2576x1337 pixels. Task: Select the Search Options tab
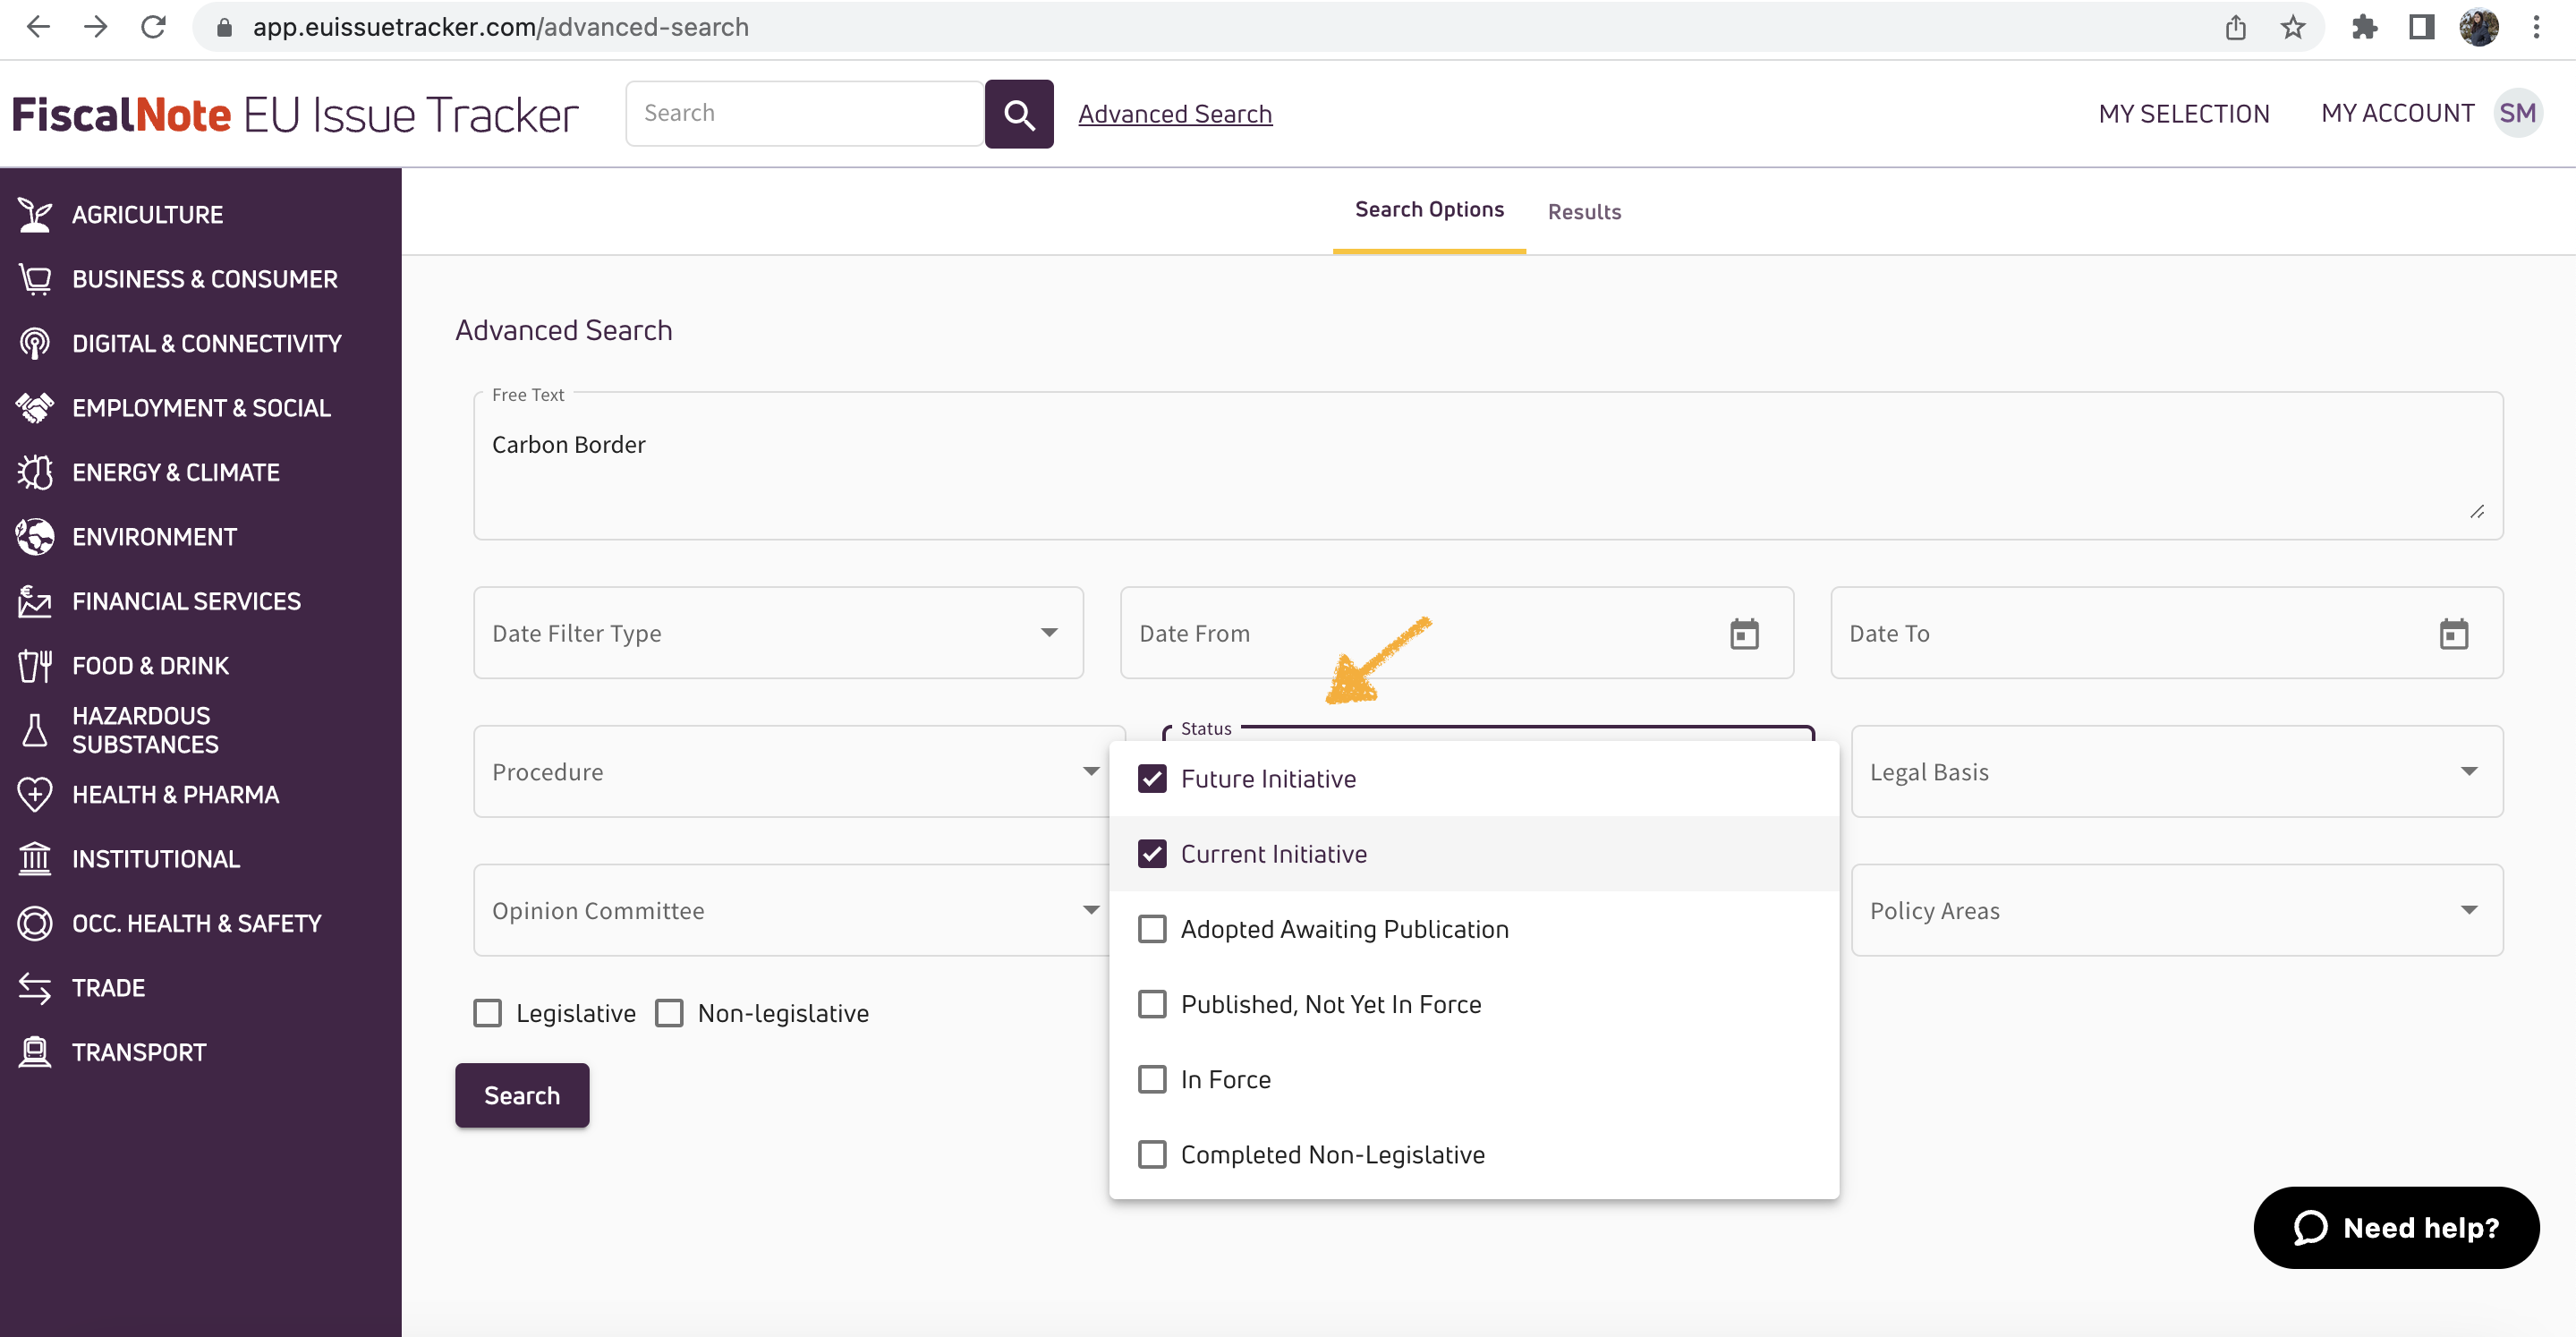(1429, 210)
